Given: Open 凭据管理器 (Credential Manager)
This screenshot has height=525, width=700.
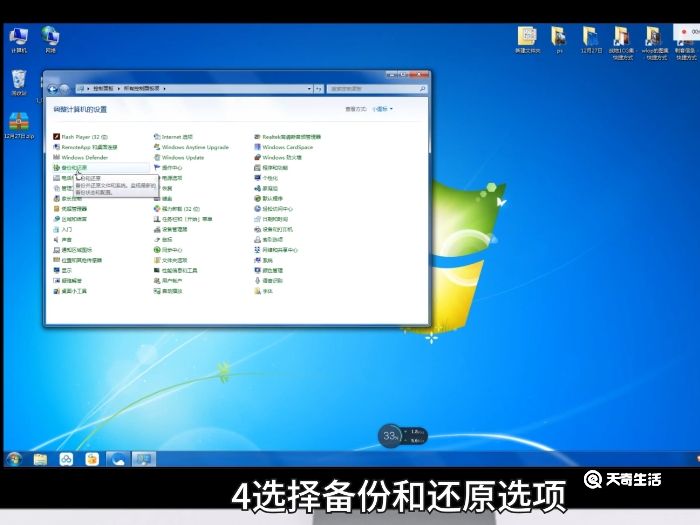Looking at the screenshot, I should (x=70, y=209).
